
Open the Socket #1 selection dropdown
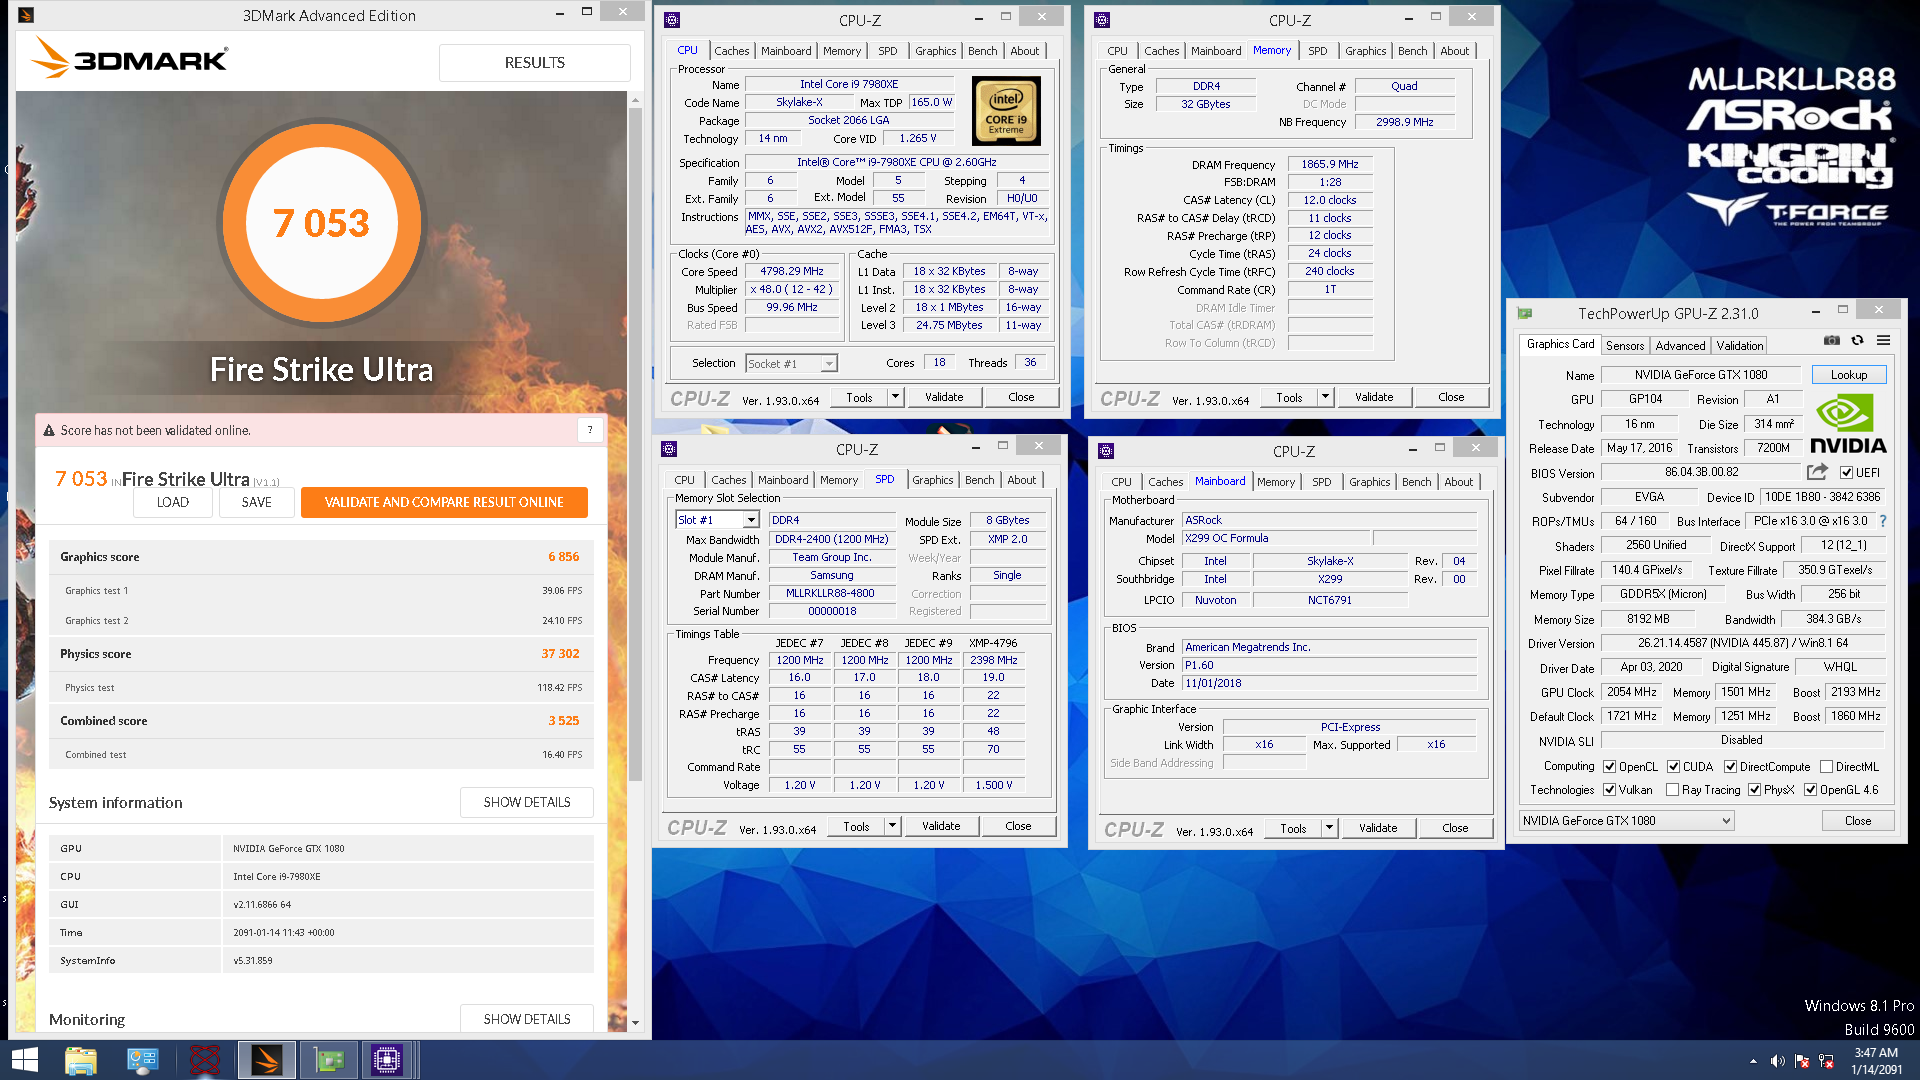(x=791, y=364)
